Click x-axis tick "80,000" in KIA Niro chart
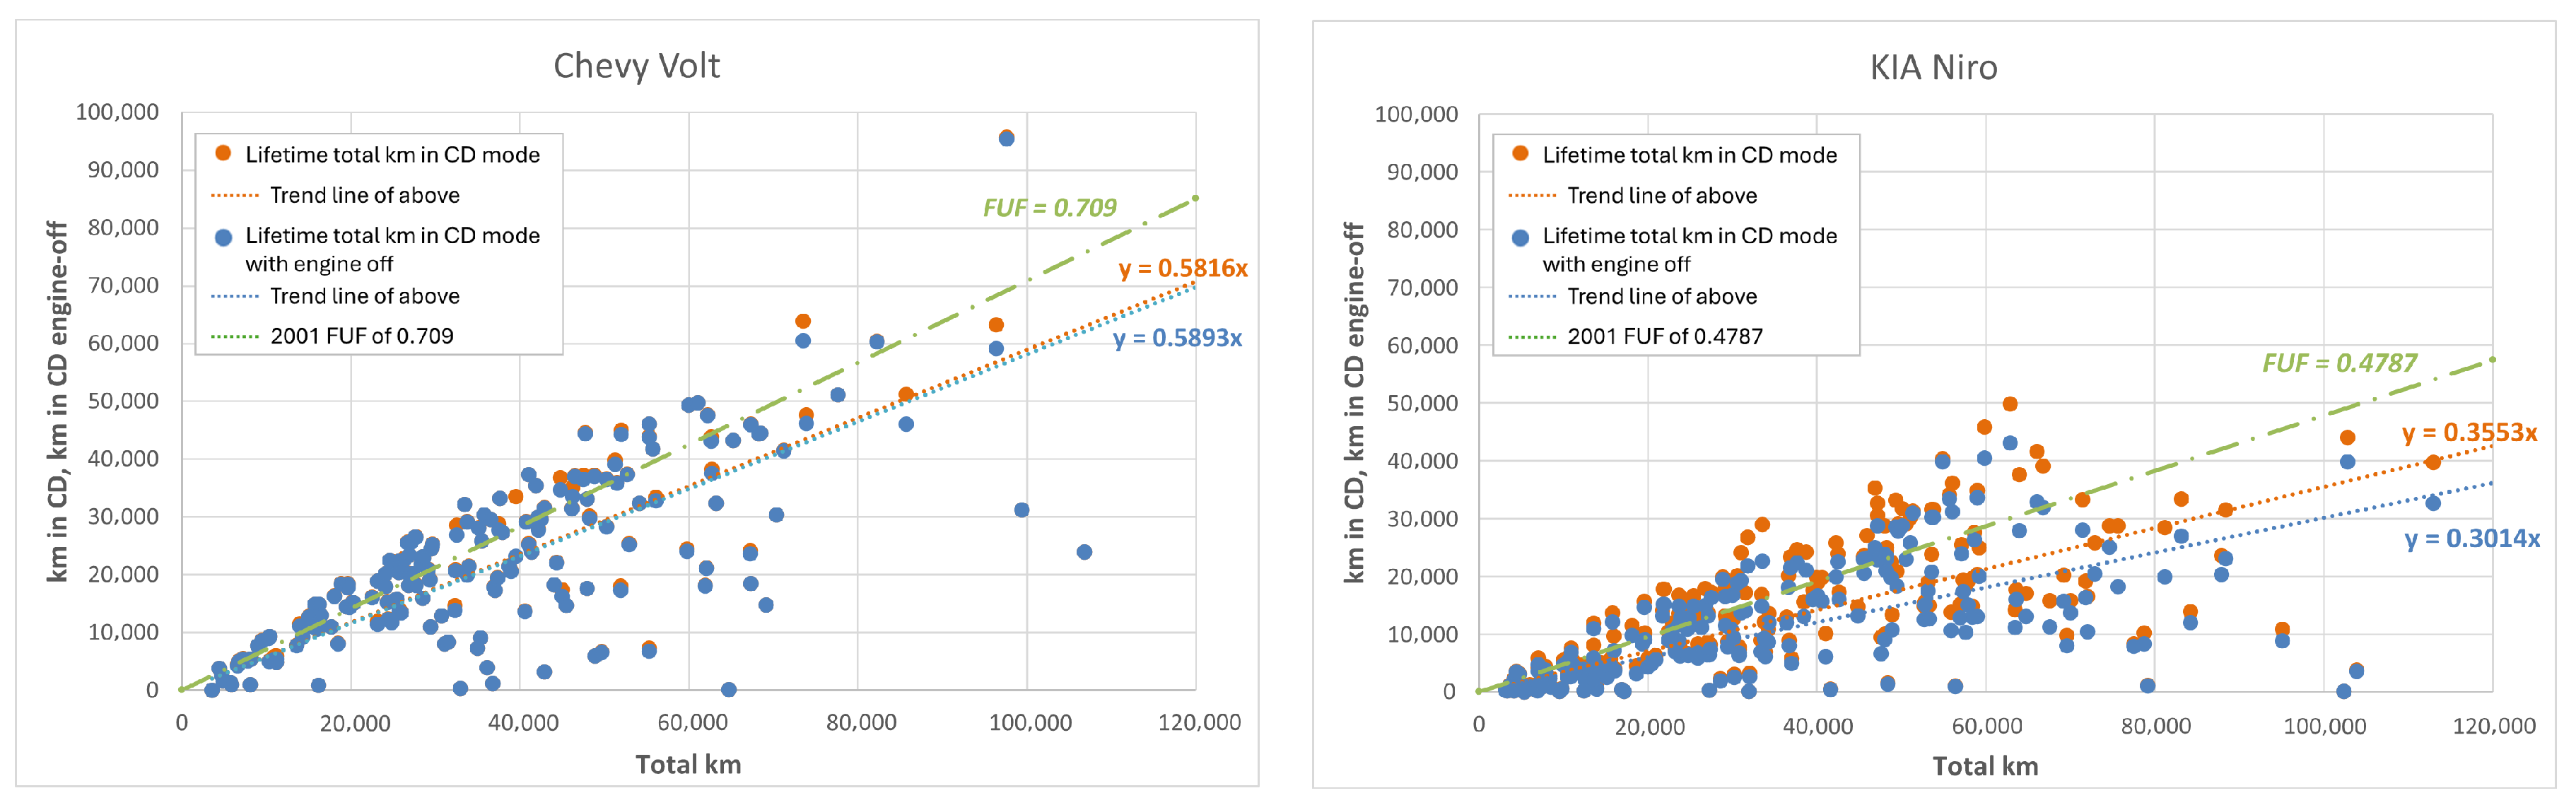This screenshot has height=805, width=2576. point(2156,726)
